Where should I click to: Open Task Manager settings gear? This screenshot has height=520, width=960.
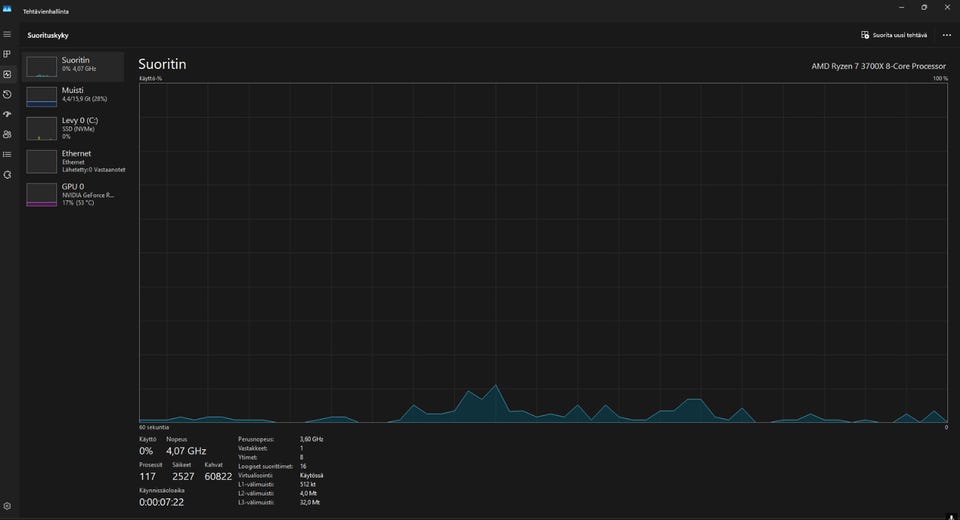[7, 507]
